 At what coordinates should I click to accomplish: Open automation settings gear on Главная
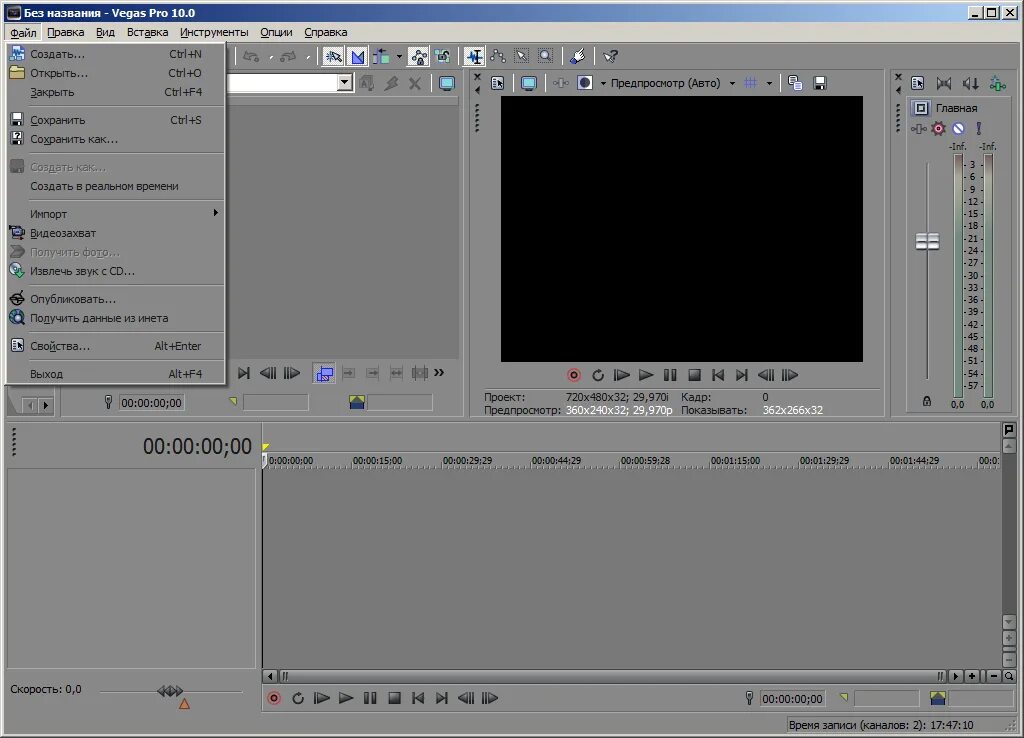coord(938,129)
